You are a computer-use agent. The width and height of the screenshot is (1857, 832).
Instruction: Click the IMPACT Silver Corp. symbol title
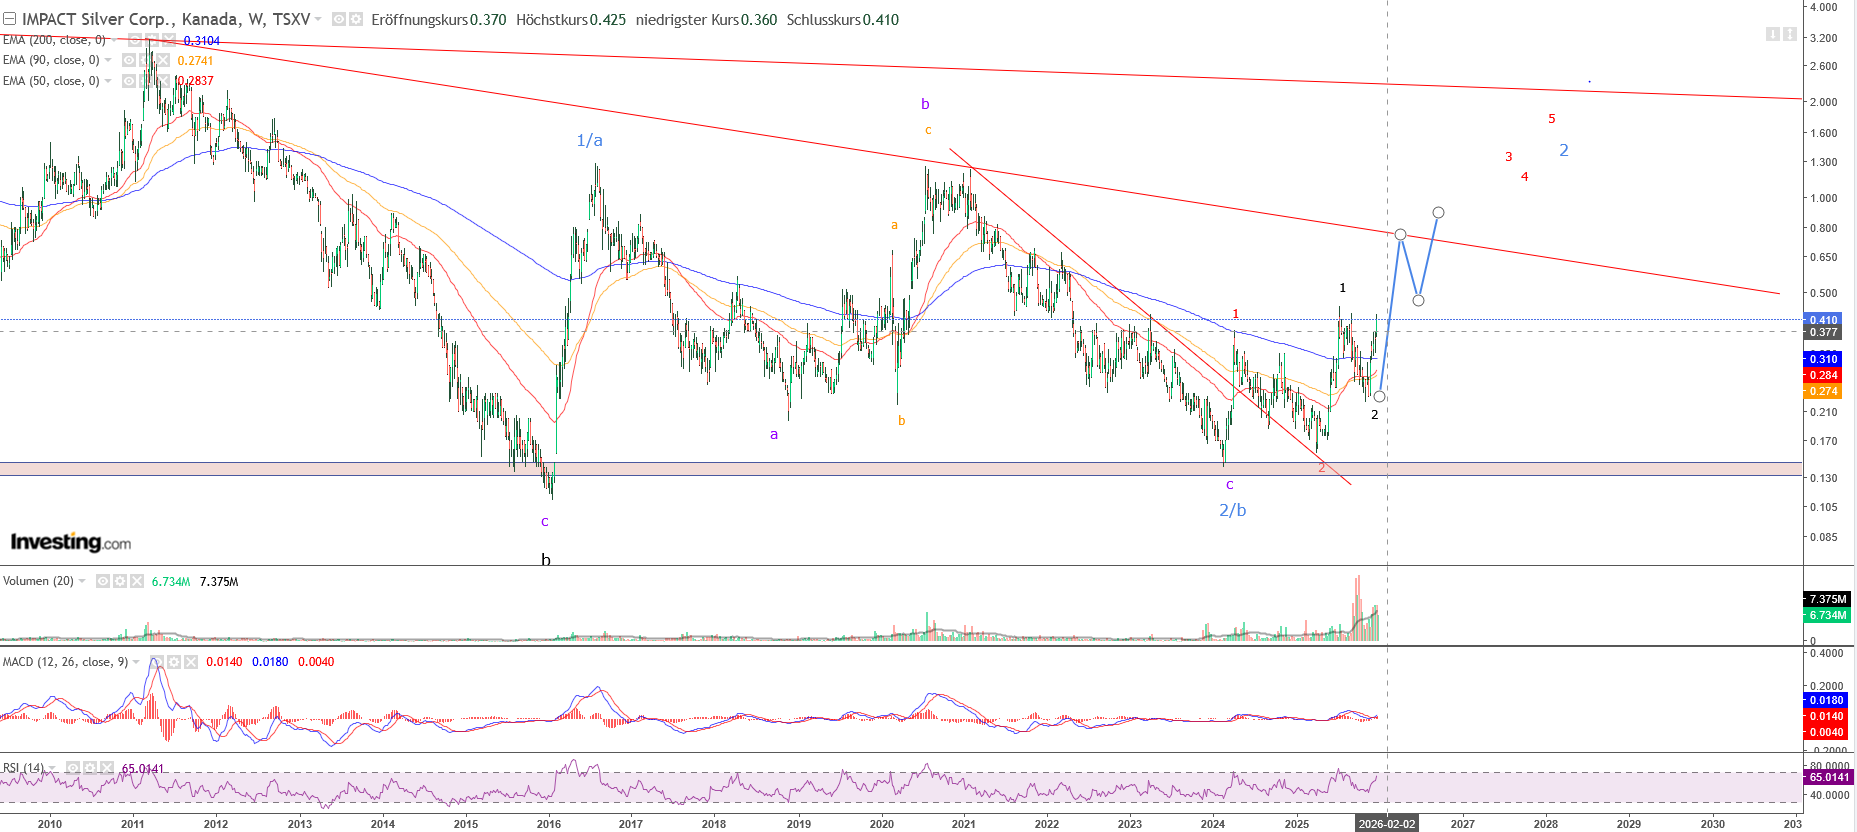pyautogui.click(x=166, y=19)
